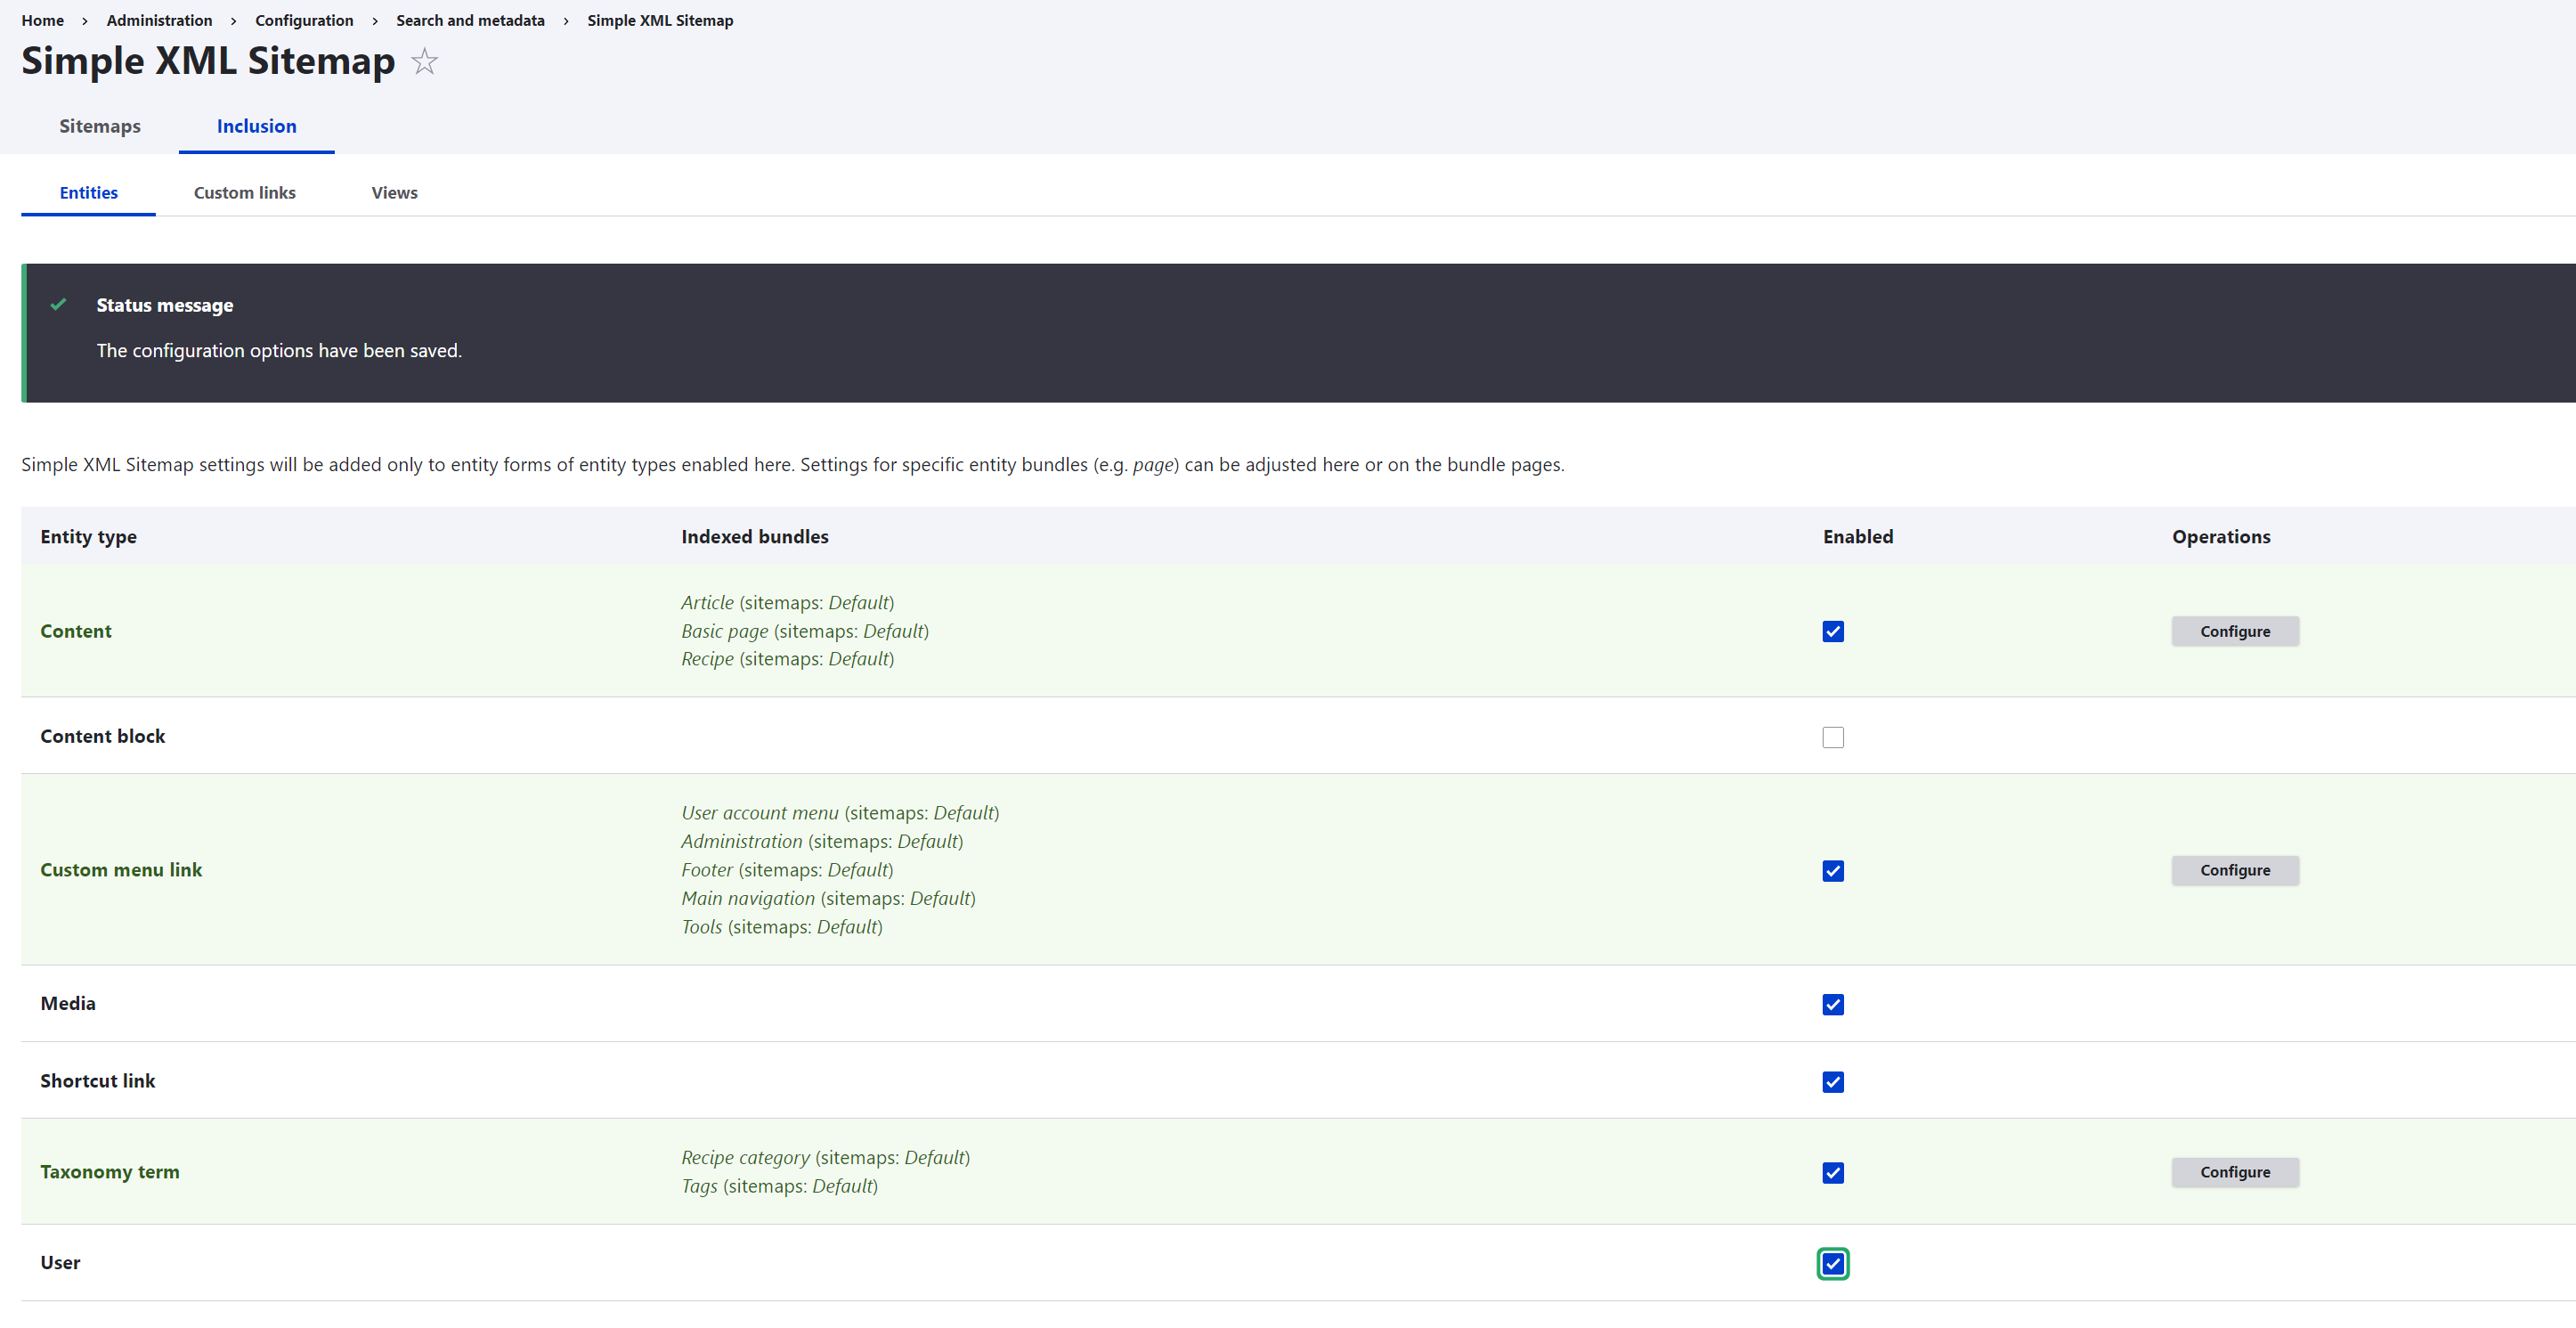Viewport: 2576px width, 1328px height.
Task: Open Search and metadata breadcrumb
Action: coord(470,20)
